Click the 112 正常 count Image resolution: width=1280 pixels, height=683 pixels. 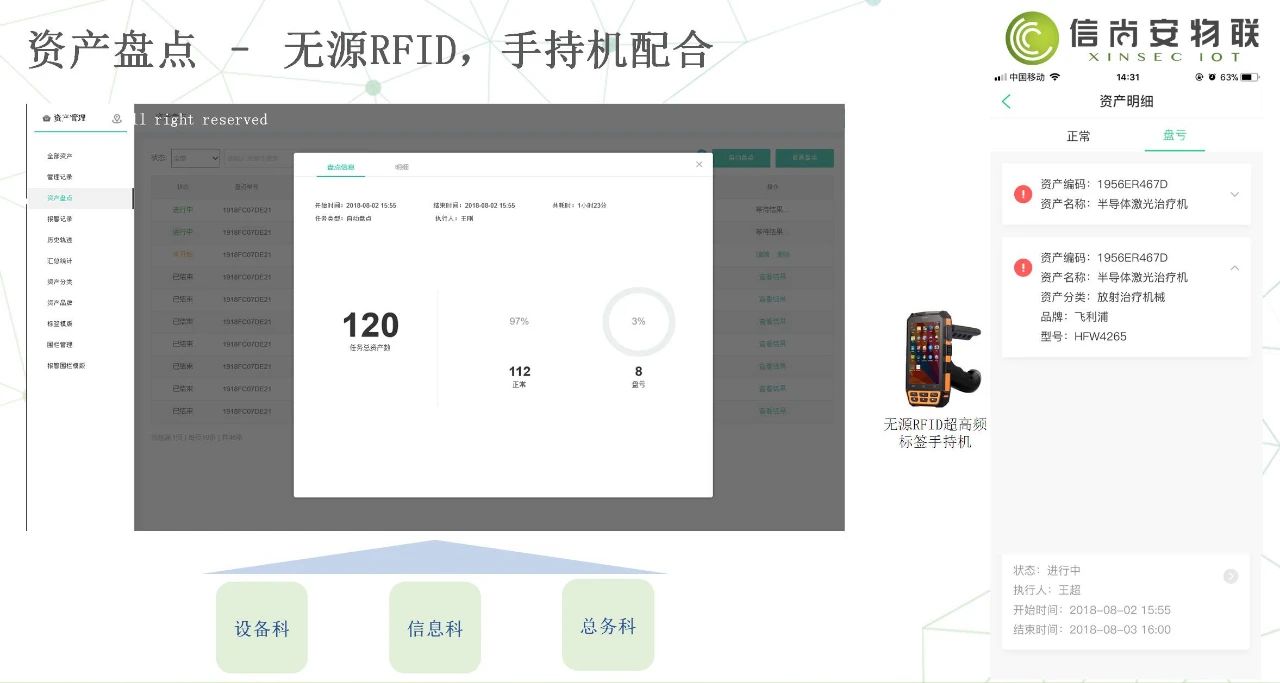click(x=519, y=371)
